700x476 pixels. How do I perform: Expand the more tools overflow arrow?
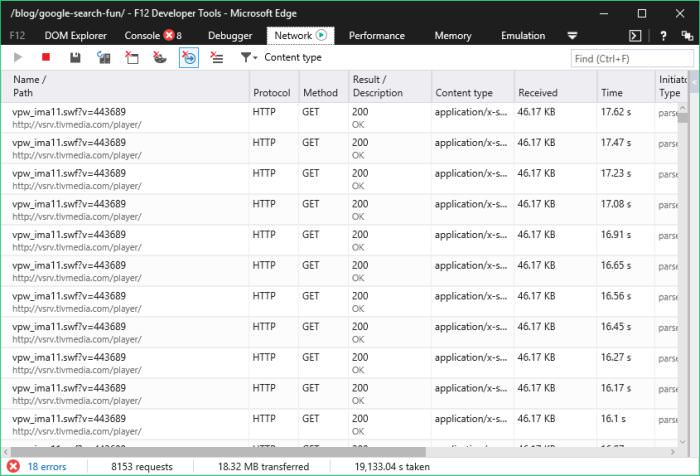(x=572, y=36)
